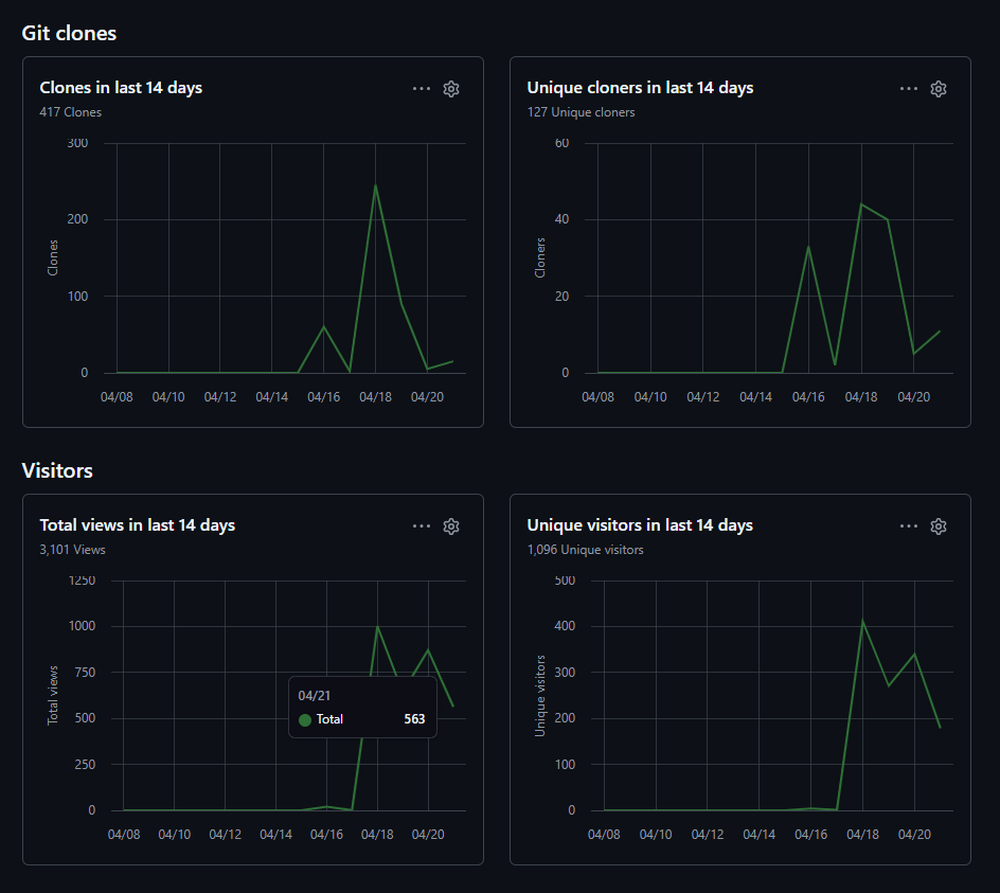This screenshot has height=893, width=1000.
Task: Click the 04/16 spike on Unique cloners chart
Action: (808, 247)
